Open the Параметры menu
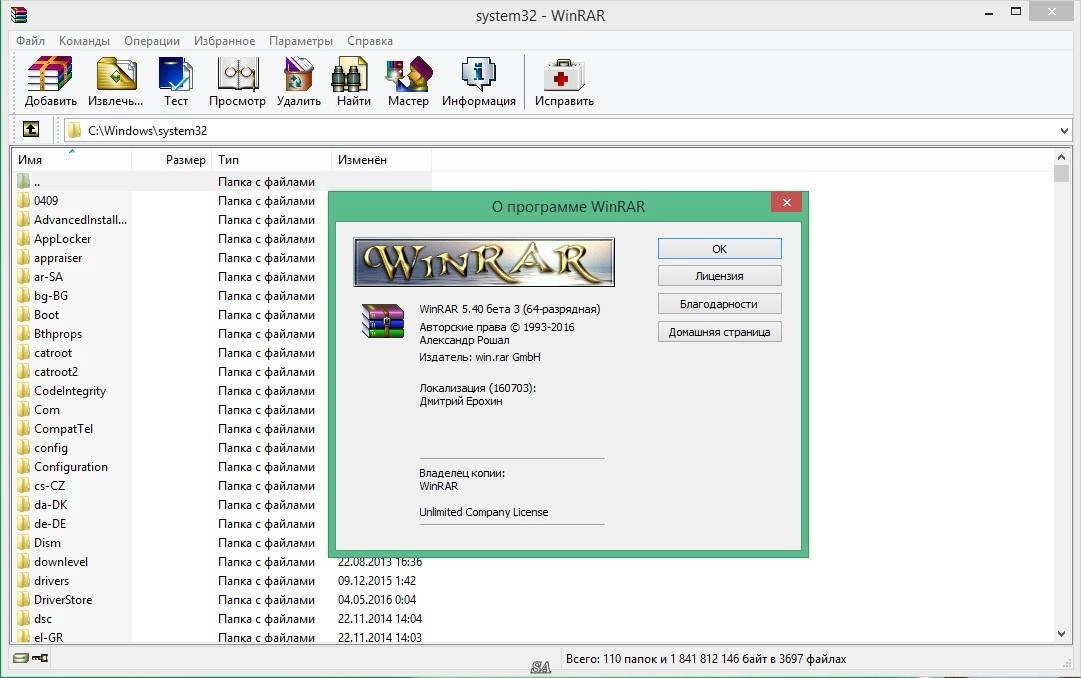Screen dimensions: 1081x678 (x=301, y=41)
